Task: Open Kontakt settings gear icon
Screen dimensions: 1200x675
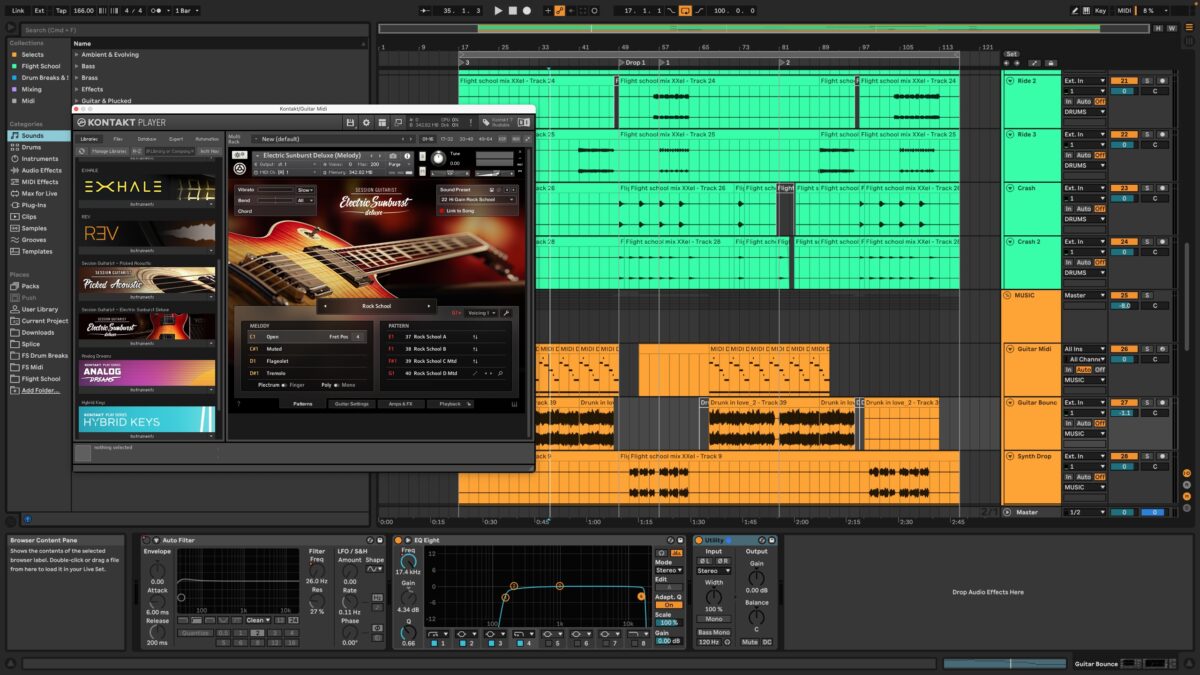Action: pos(367,122)
